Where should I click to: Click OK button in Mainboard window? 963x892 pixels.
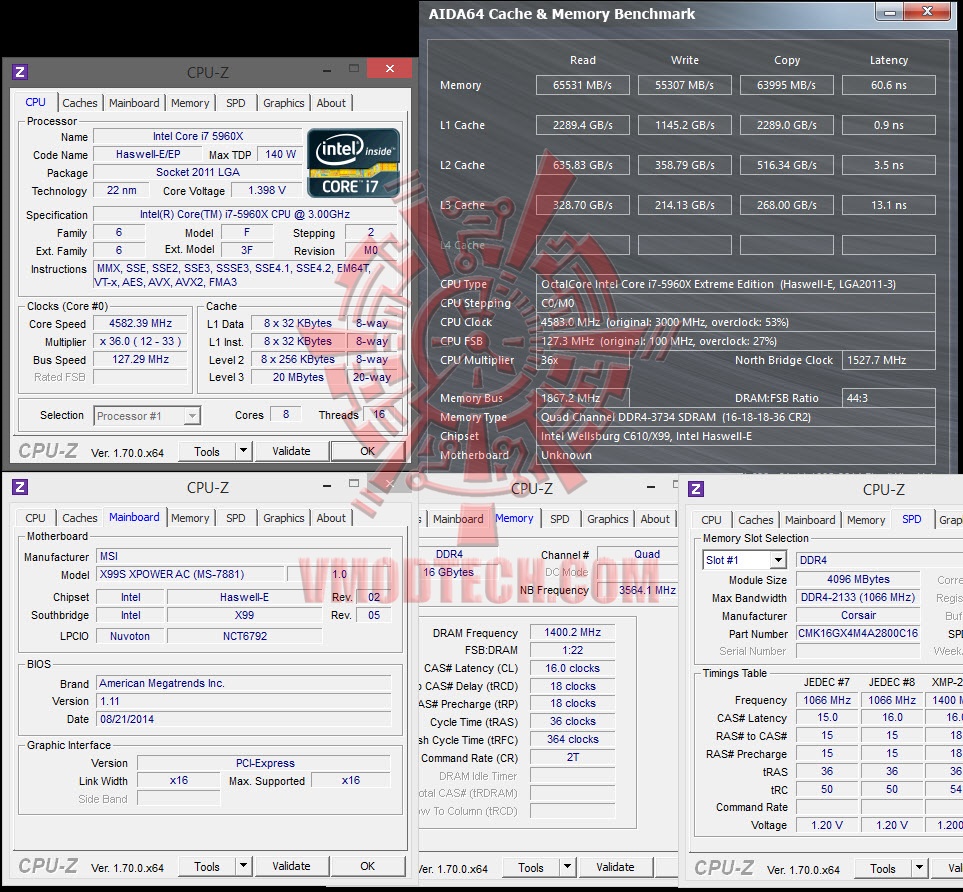(367, 866)
